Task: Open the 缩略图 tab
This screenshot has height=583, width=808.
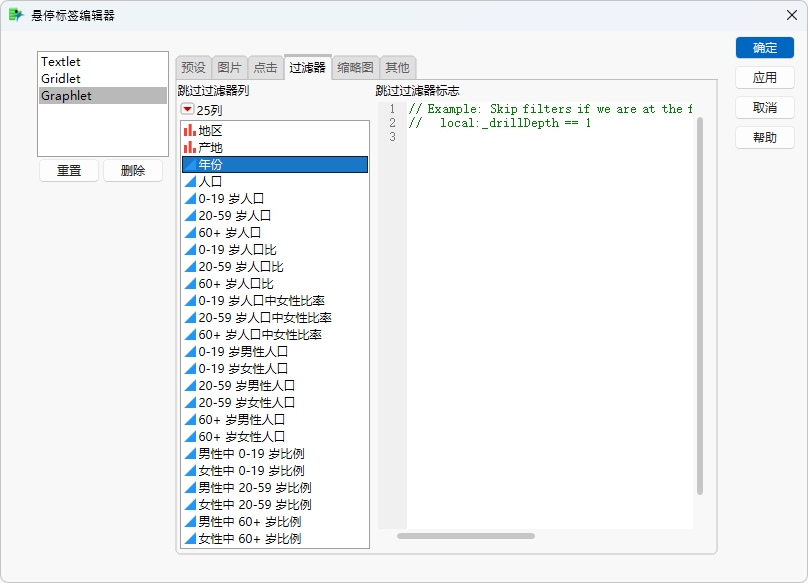Action: point(356,68)
